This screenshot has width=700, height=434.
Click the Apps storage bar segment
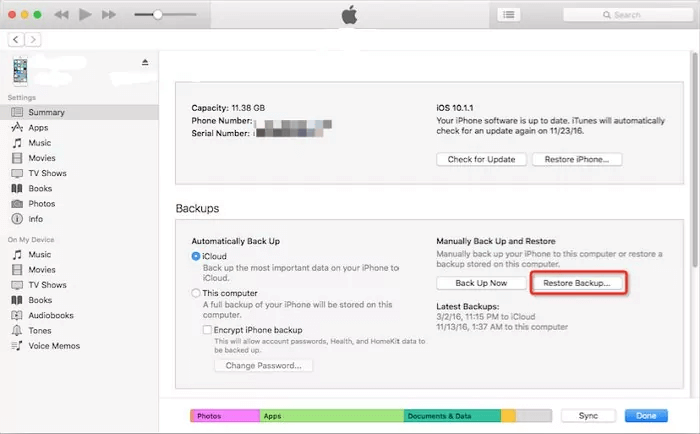pos(332,416)
